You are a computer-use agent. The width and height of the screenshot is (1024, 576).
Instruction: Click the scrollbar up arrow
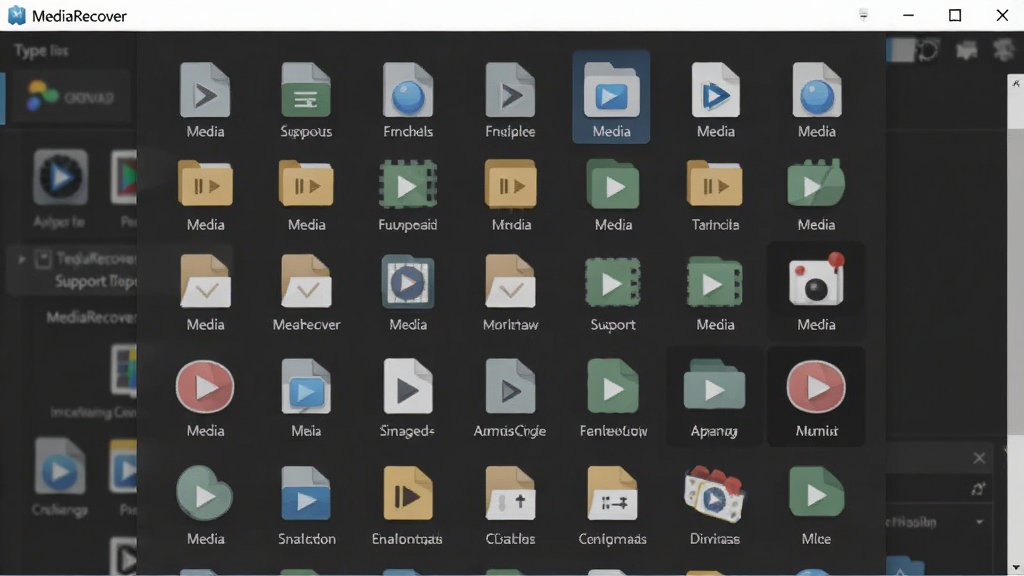tap(1016, 83)
